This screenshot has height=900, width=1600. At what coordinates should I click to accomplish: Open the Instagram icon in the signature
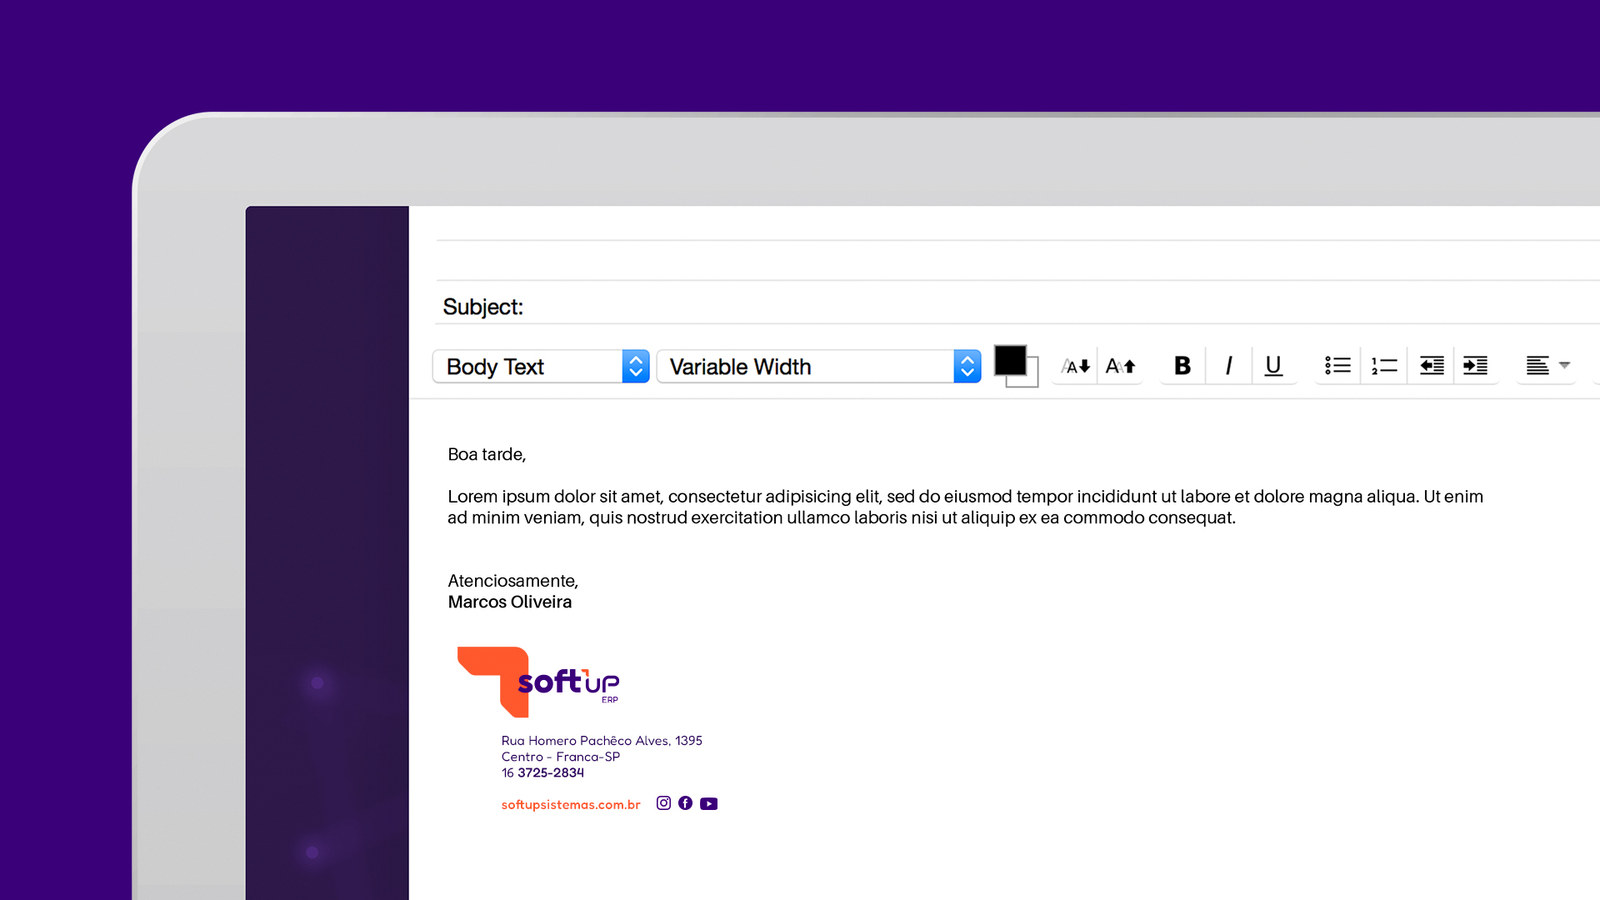pos(663,803)
